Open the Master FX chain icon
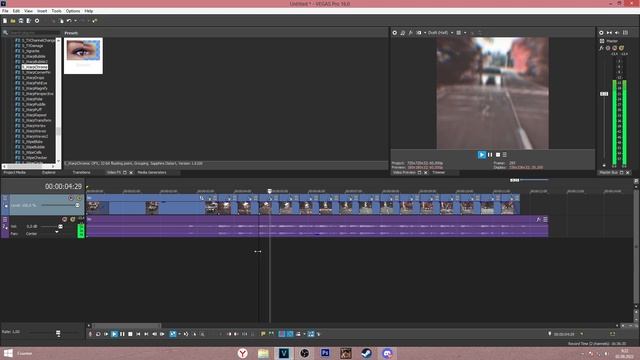 coord(602,48)
